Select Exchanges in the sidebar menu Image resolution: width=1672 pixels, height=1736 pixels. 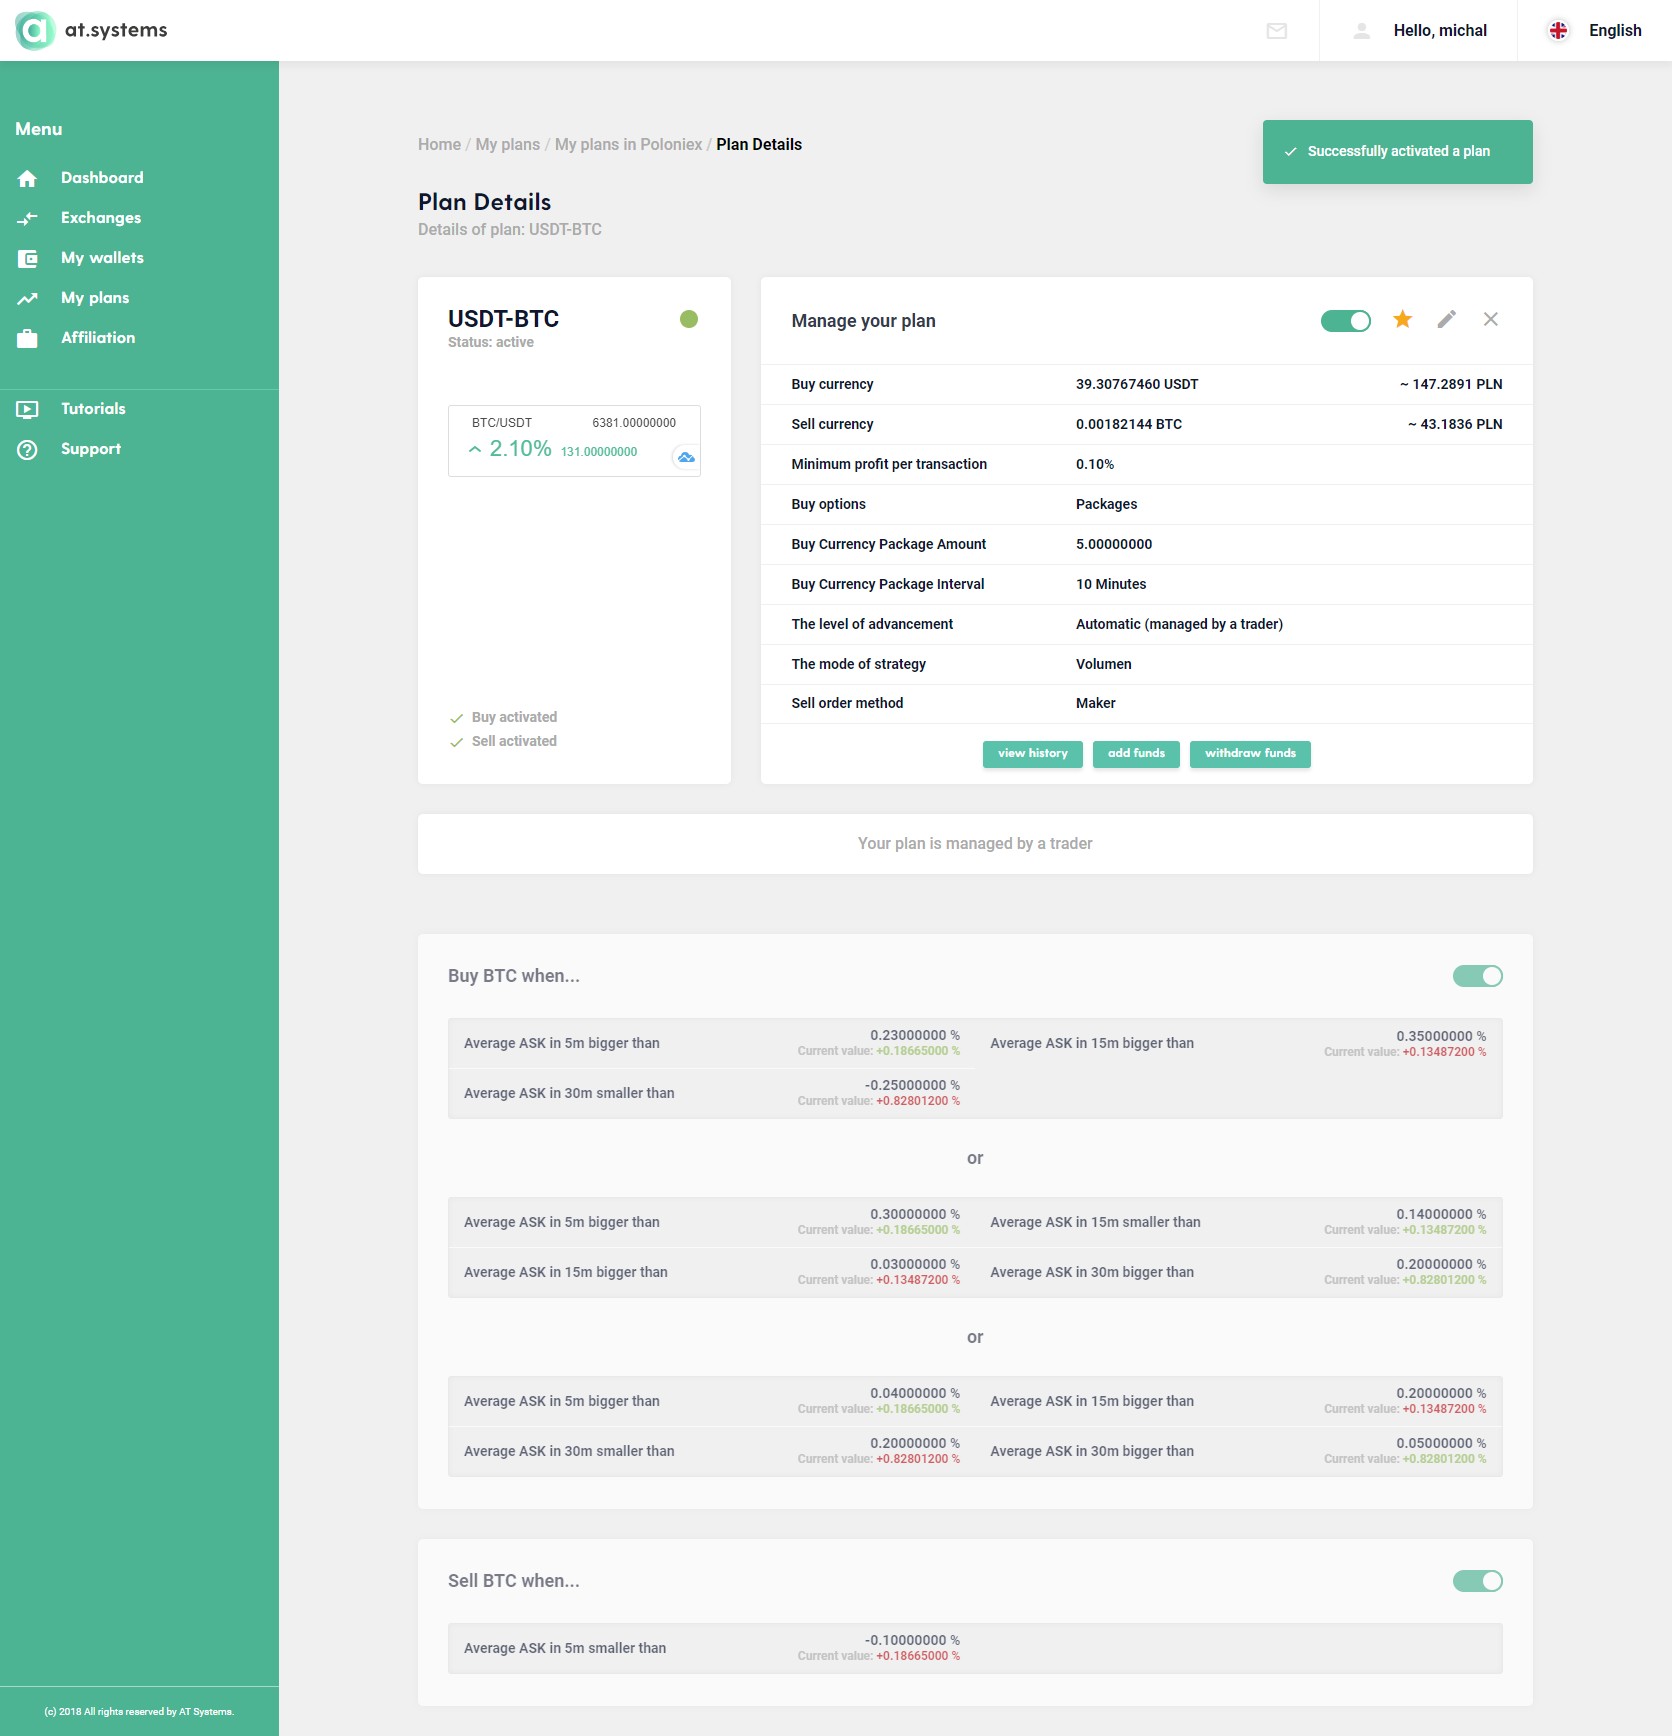point(101,218)
